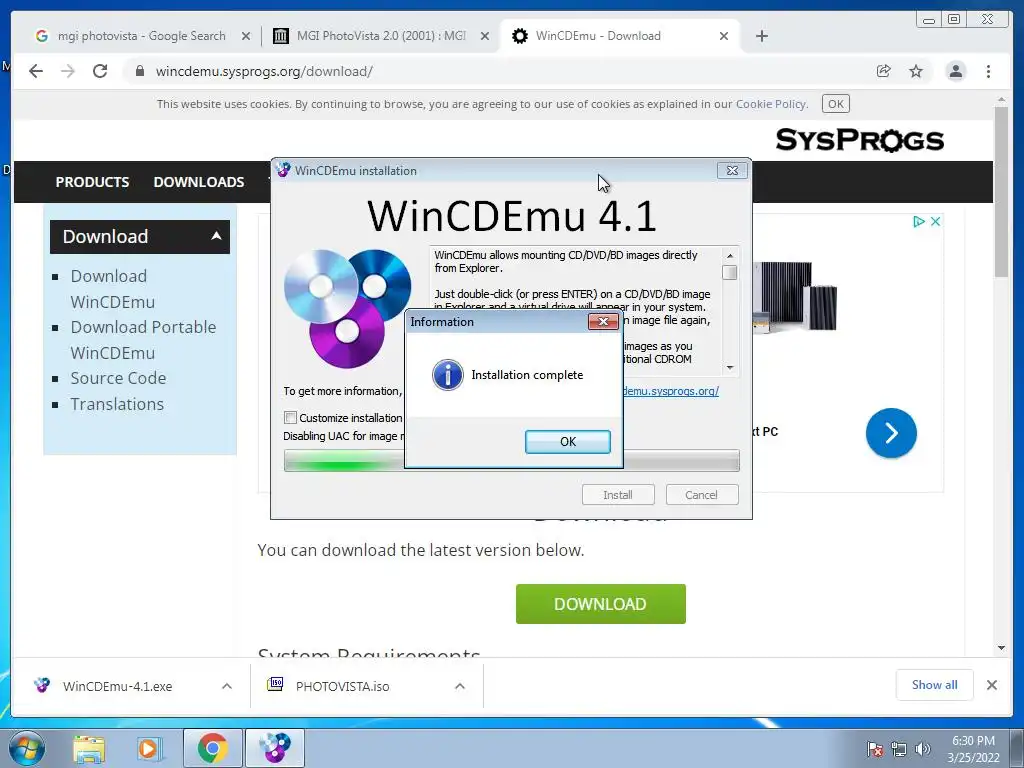Image resolution: width=1024 pixels, height=768 pixels.
Task: Open Windows Media Player from the taskbar
Action: (148, 748)
